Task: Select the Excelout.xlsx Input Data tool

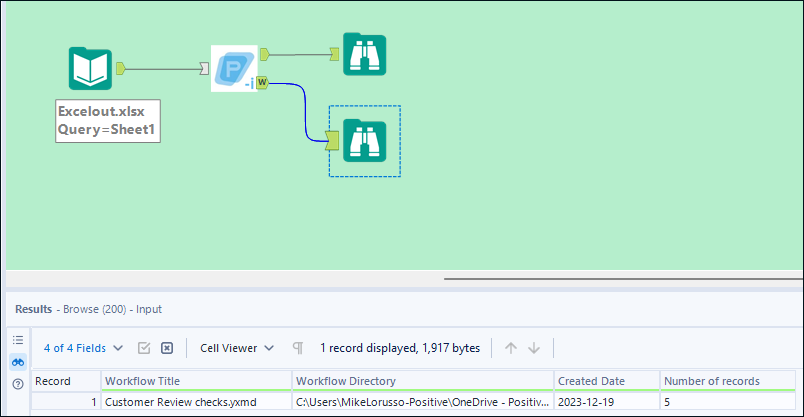Action: click(90, 69)
